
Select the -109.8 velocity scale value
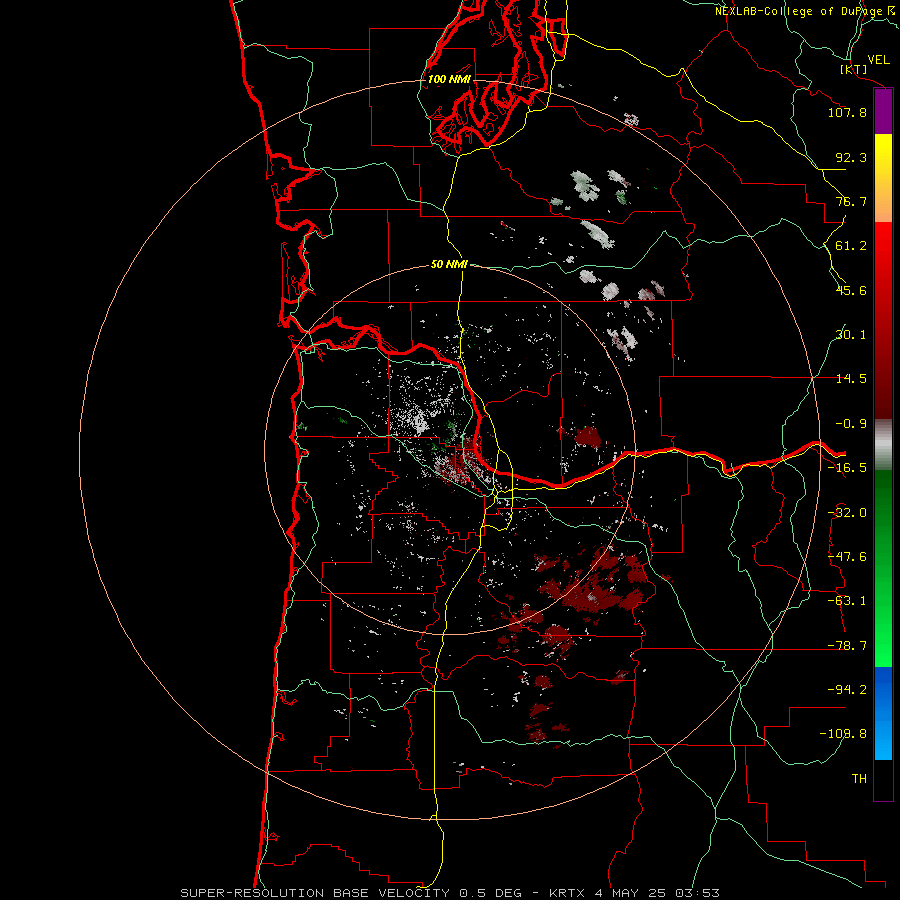(x=844, y=734)
